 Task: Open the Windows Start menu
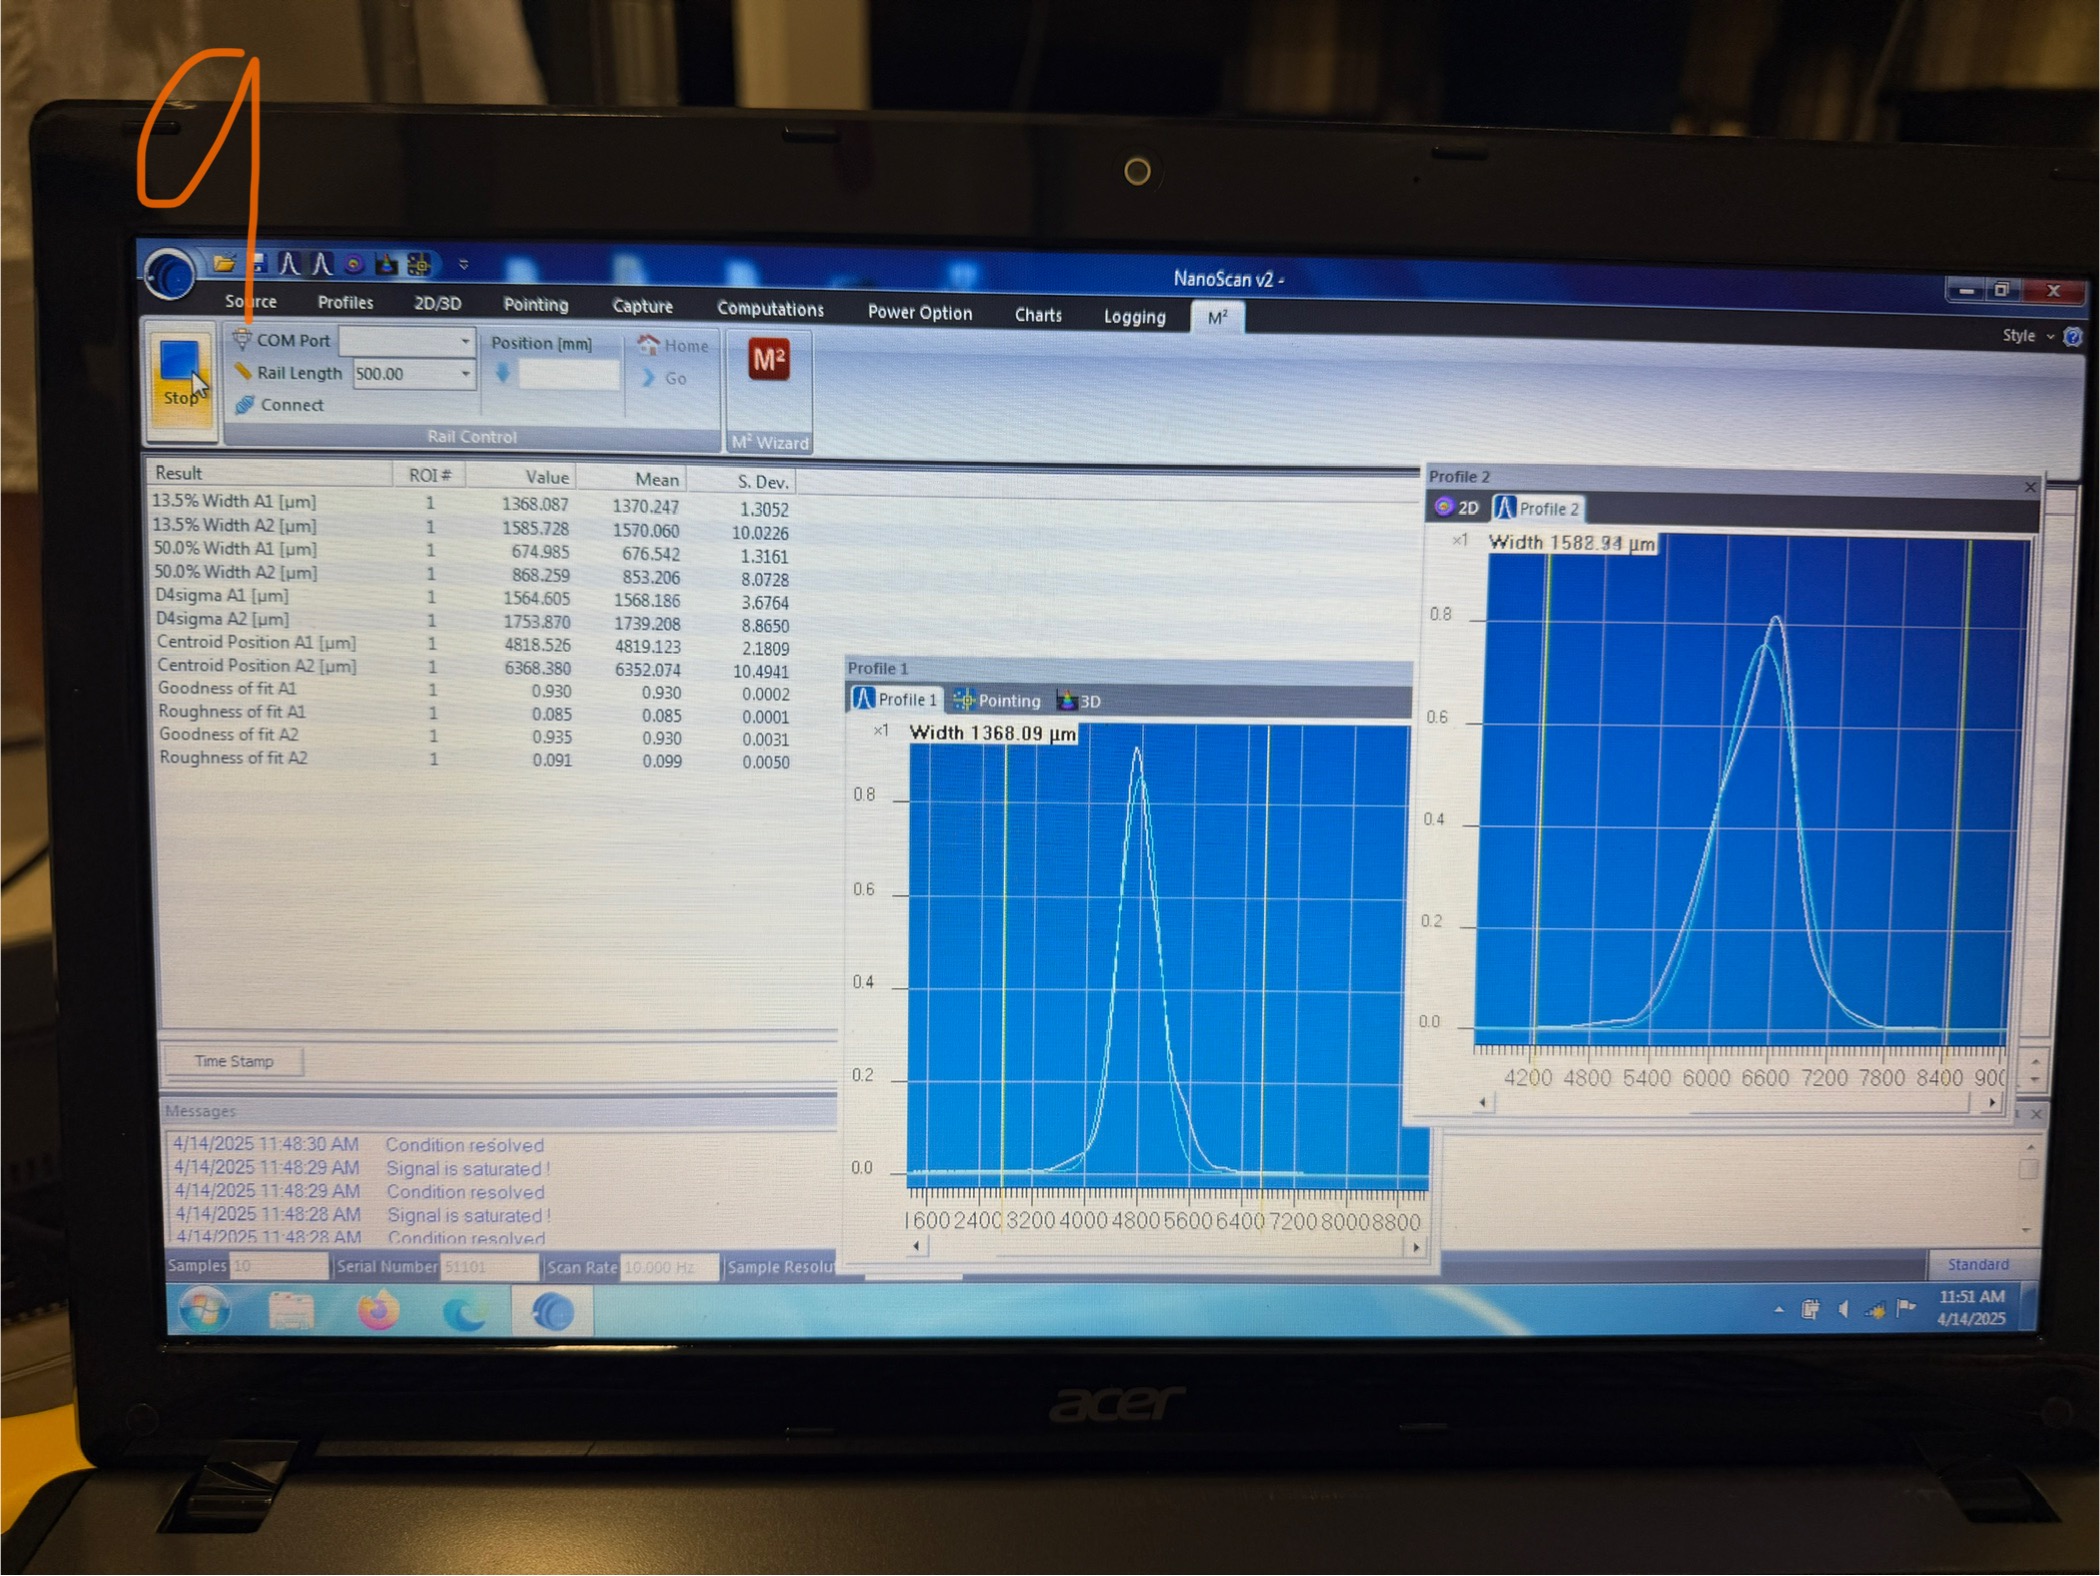pyautogui.click(x=204, y=1311)
